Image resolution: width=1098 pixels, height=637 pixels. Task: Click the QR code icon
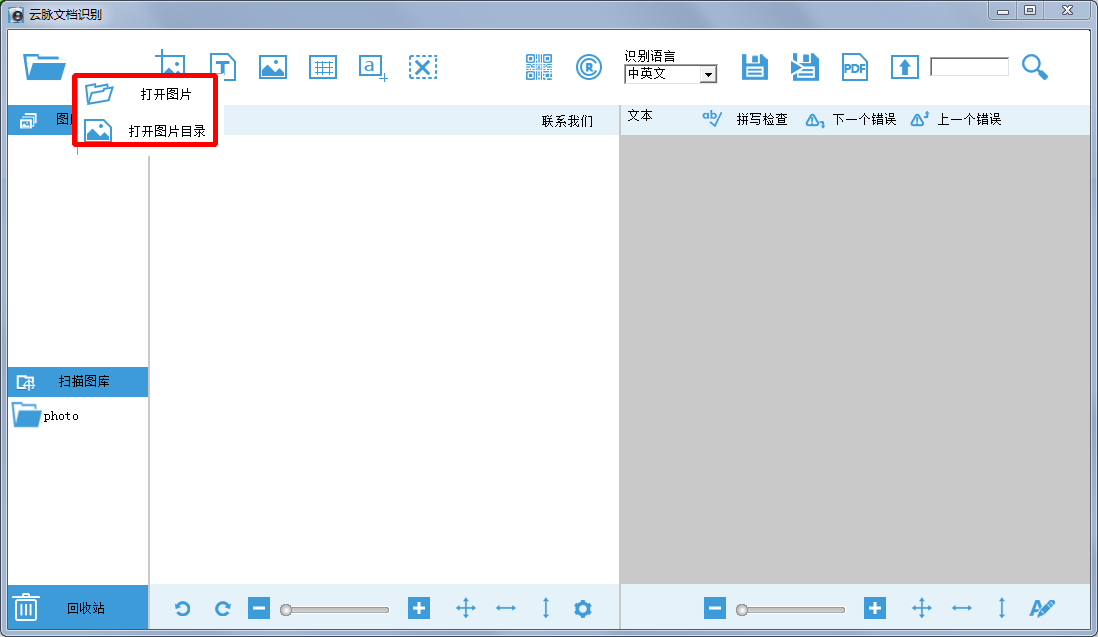point(538,67)
